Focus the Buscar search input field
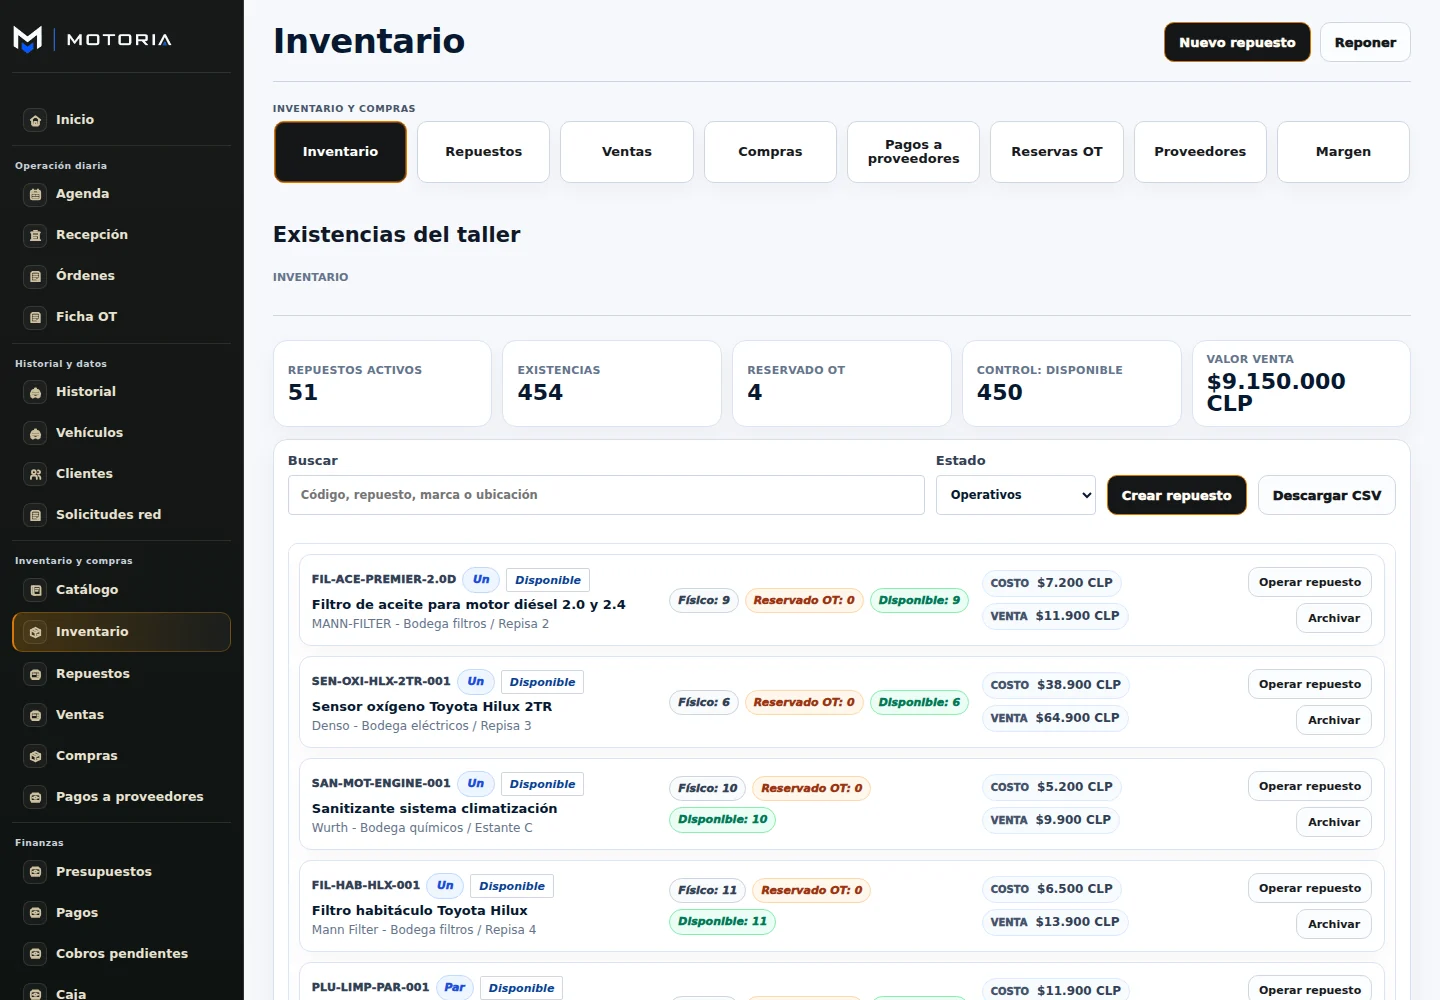This screenshot has height=1000, width=1440. 606,495
